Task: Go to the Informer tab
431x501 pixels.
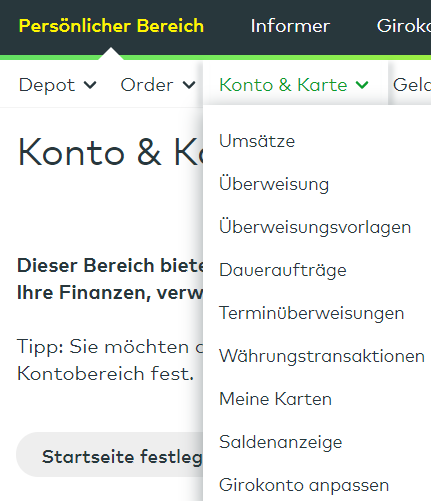Action: 290,26
